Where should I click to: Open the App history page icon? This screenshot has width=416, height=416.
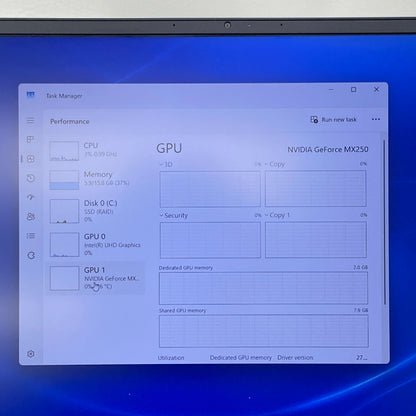click(31, 178)
